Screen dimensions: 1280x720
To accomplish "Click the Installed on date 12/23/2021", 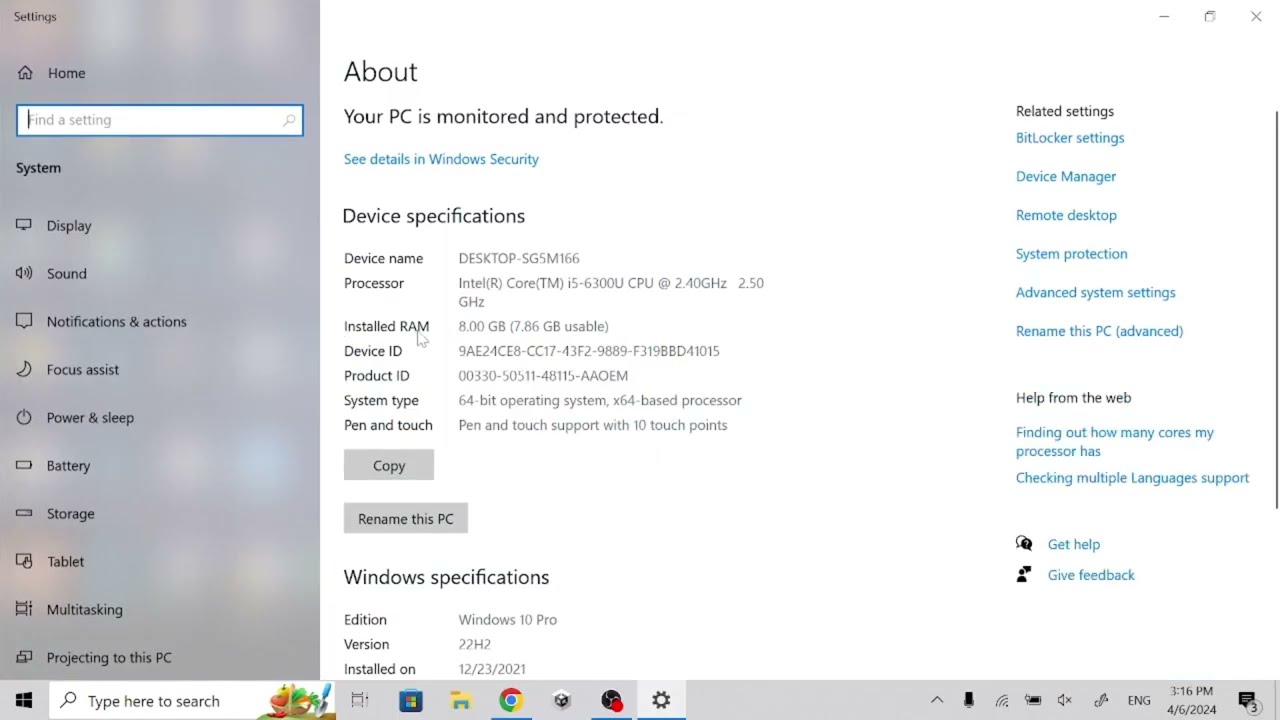I will 492,669.
